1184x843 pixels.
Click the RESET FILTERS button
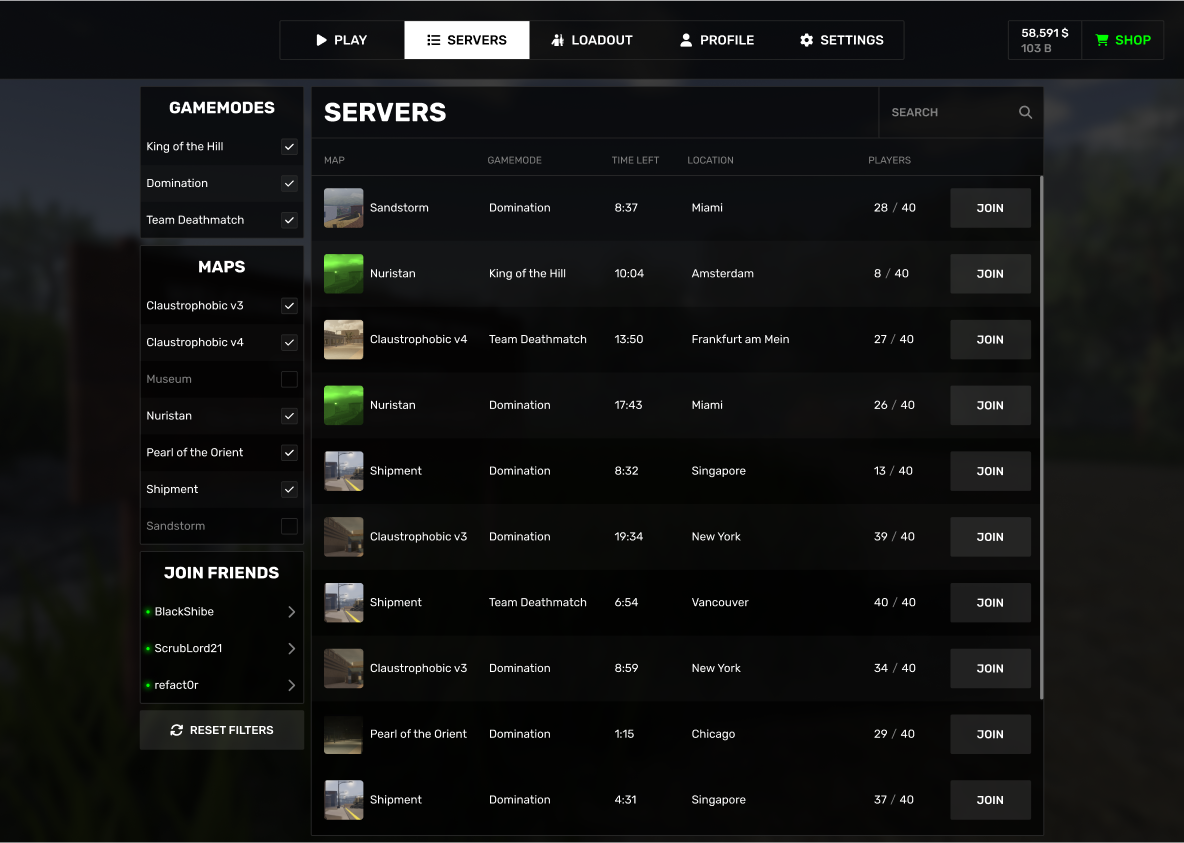click(221, 730)
